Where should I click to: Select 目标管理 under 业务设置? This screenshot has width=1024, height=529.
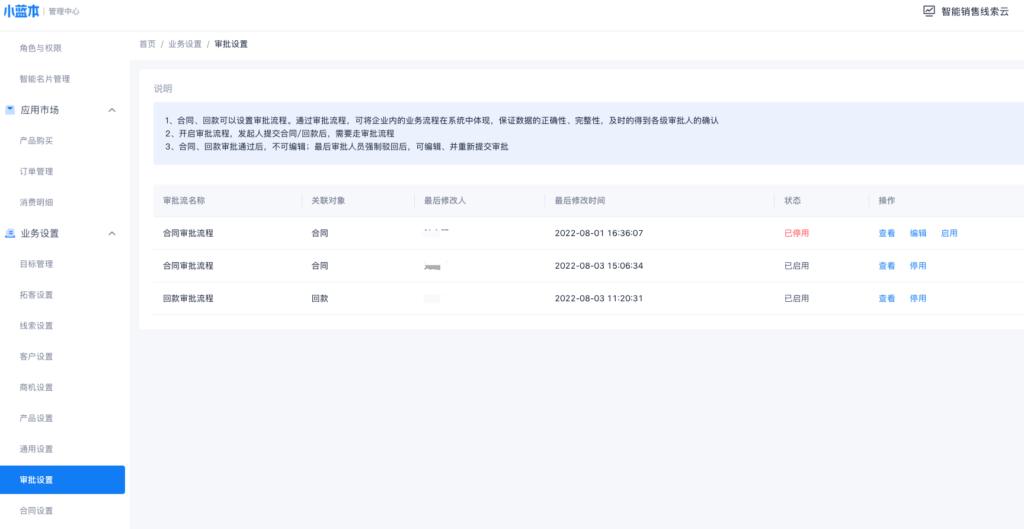point(37,265)
